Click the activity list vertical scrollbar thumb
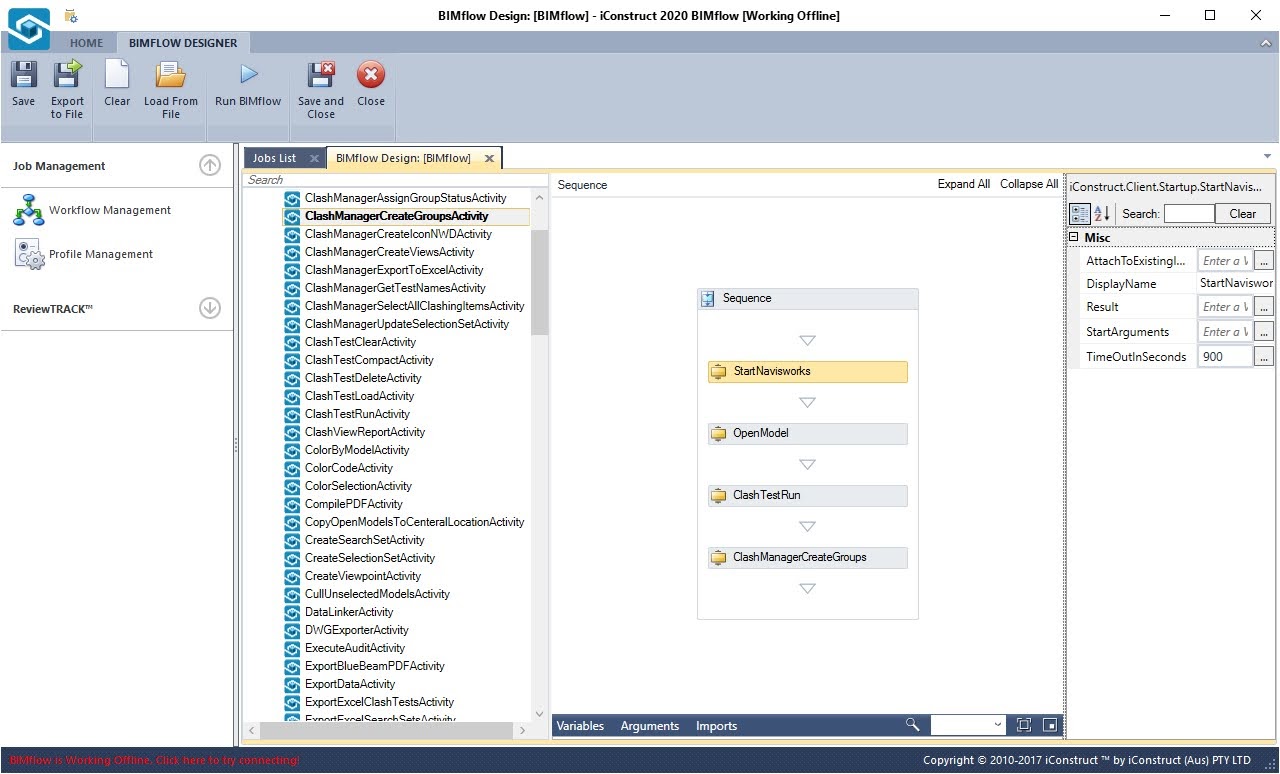The image size is (1280, 774). tap(539, 280)
